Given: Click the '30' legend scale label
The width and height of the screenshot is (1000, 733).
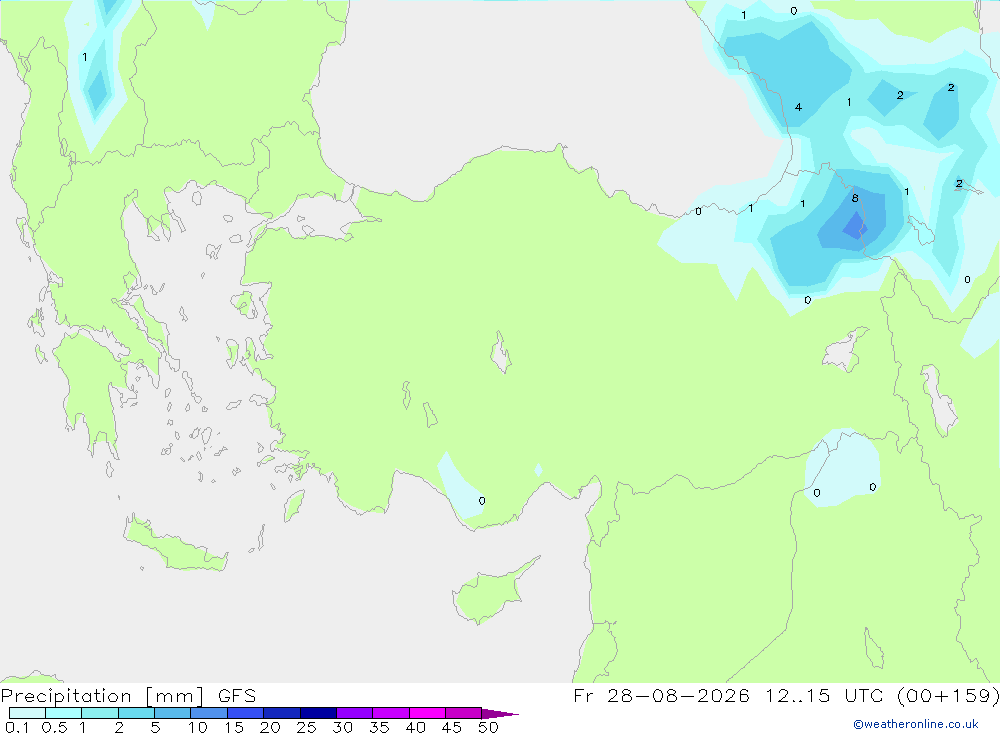Looking at the screenshot, I should click(x=342, y=727).
